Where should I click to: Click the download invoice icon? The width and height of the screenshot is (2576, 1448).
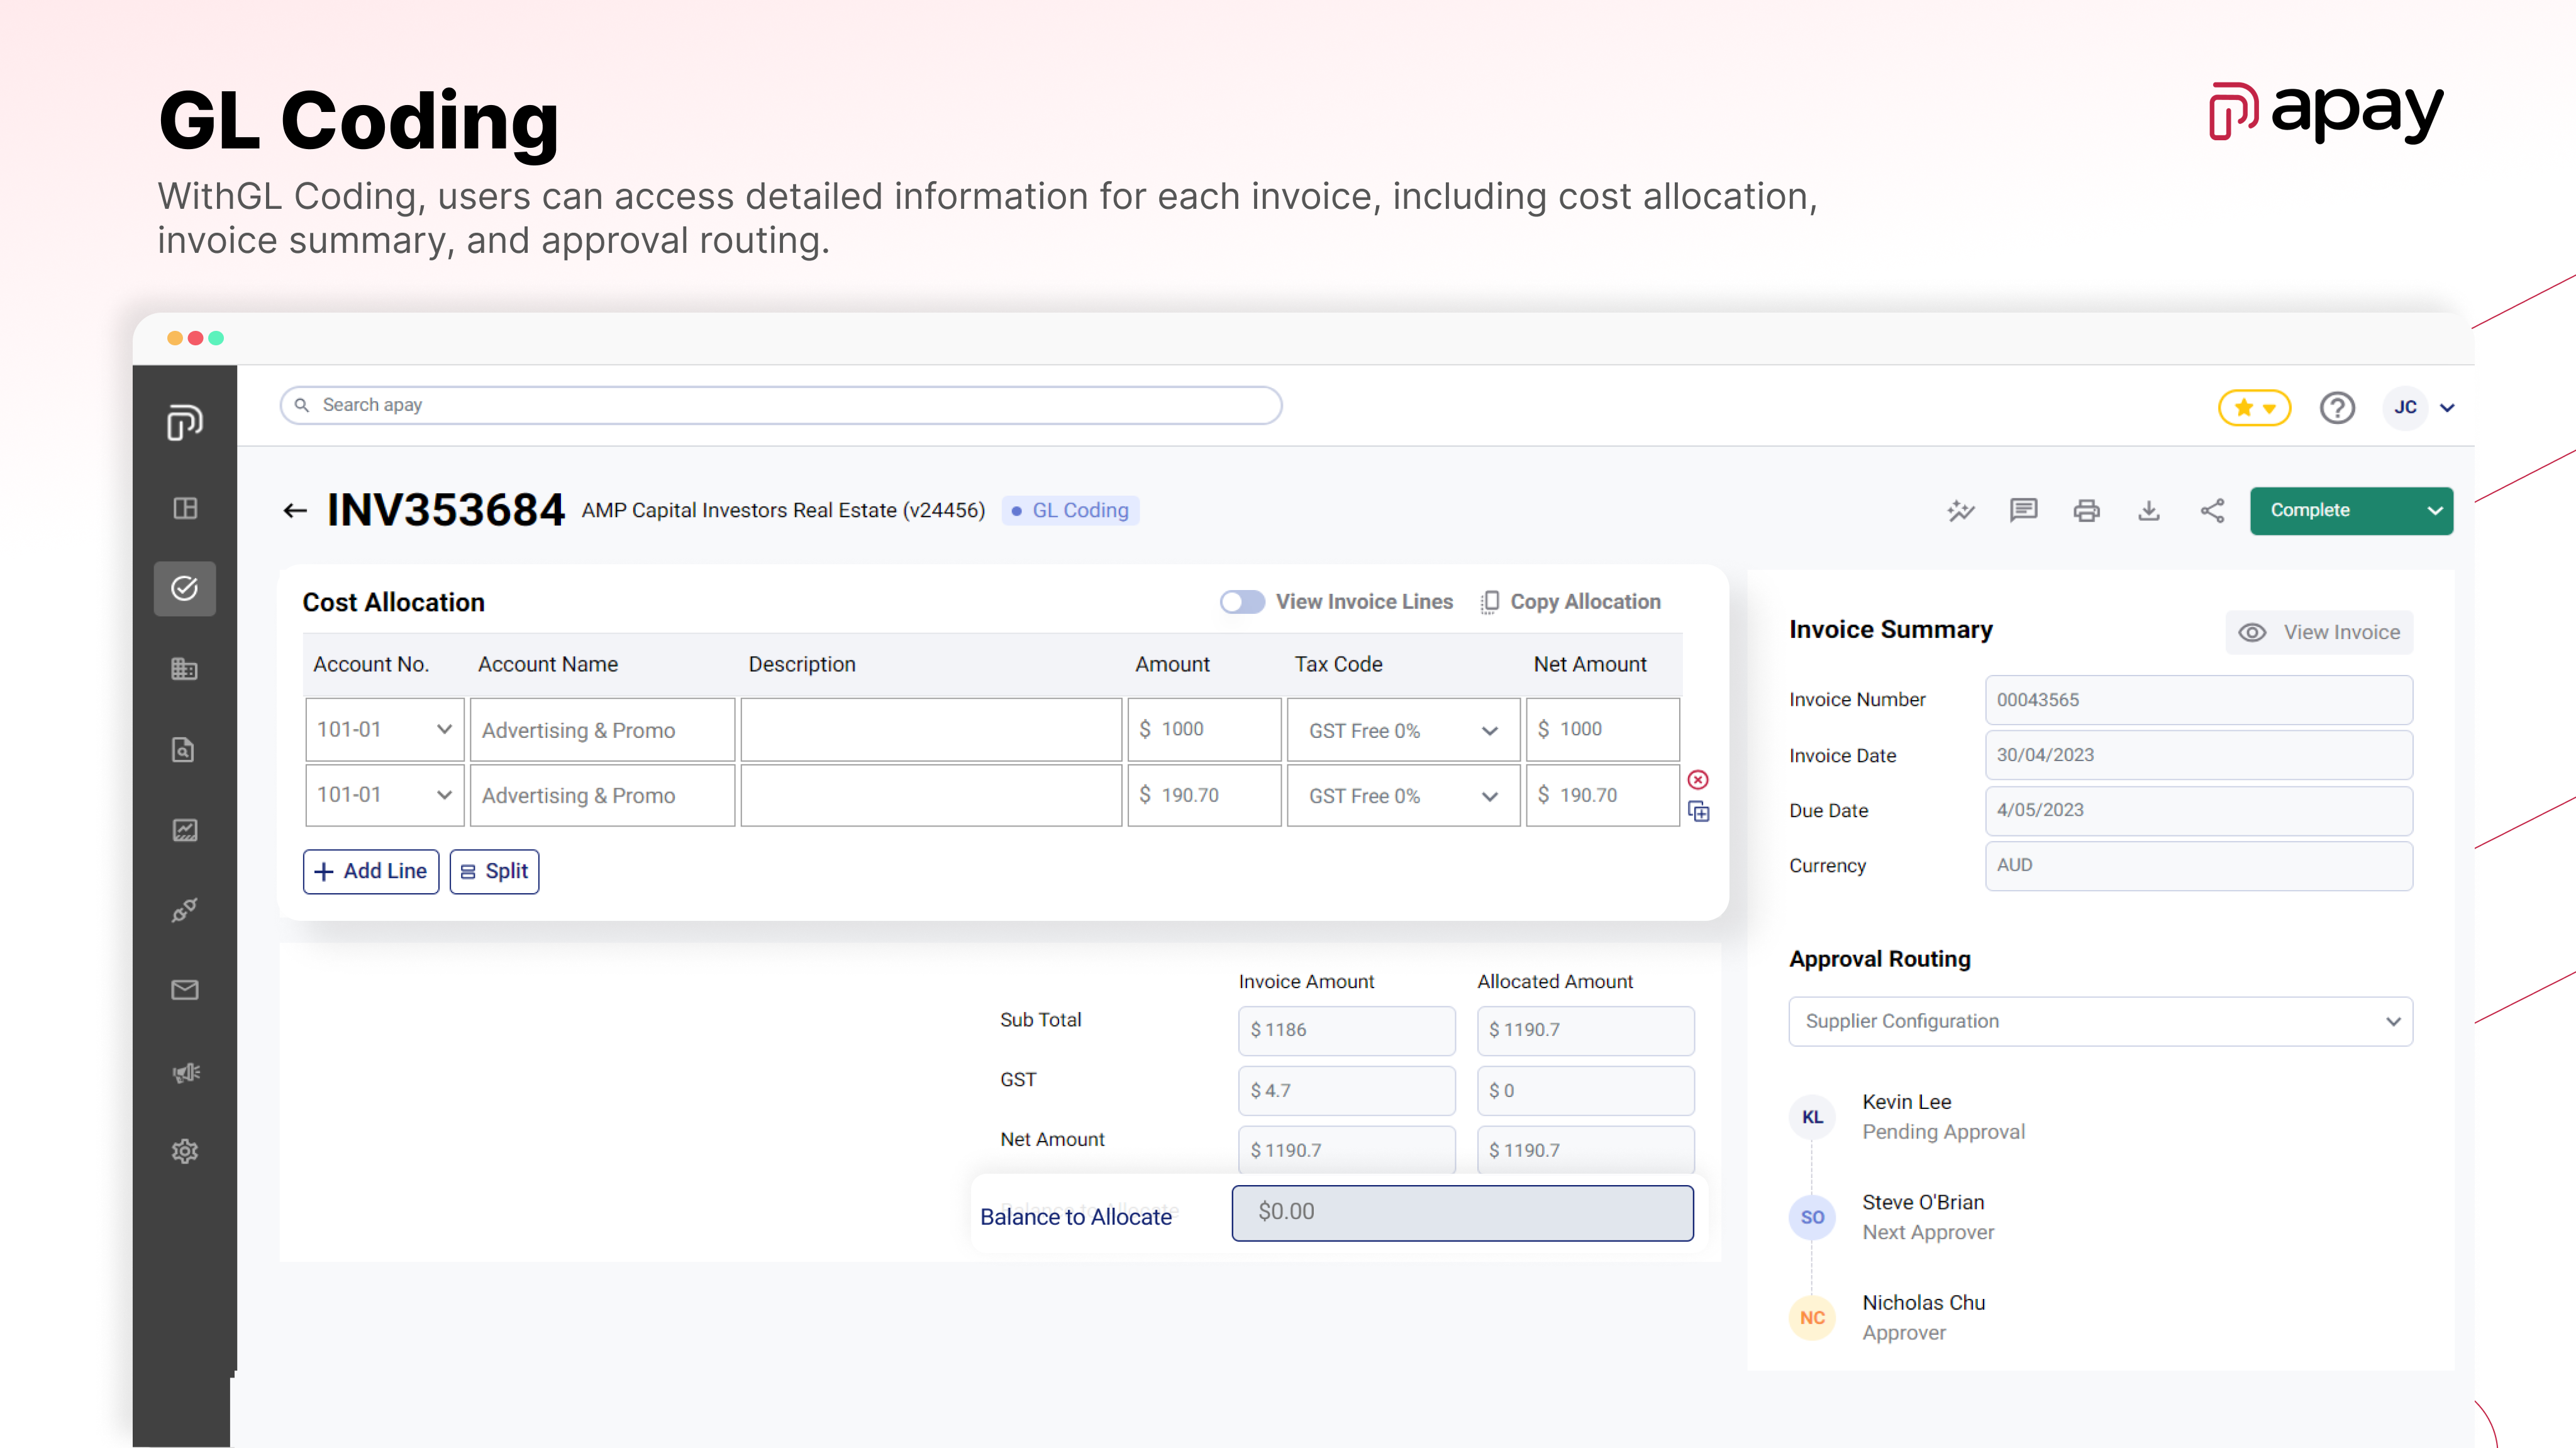point(2149,511)
